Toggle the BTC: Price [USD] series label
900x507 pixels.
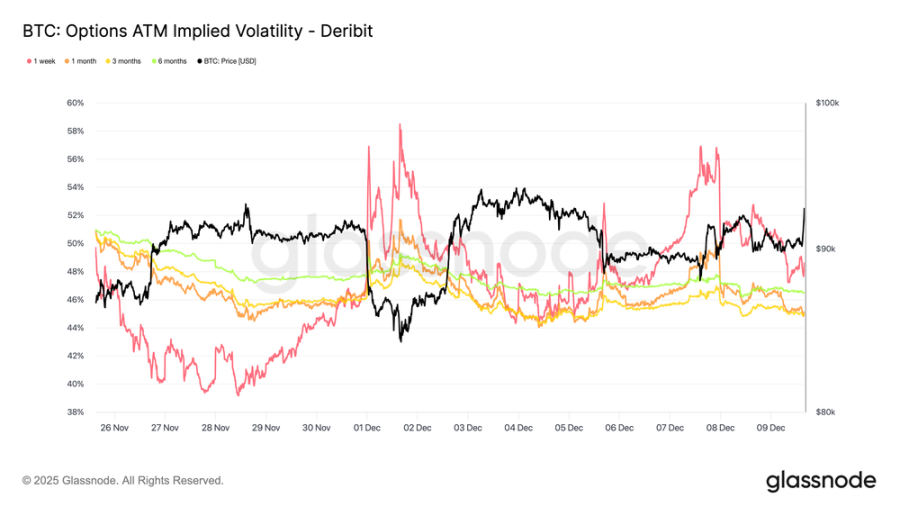(230, 61)
